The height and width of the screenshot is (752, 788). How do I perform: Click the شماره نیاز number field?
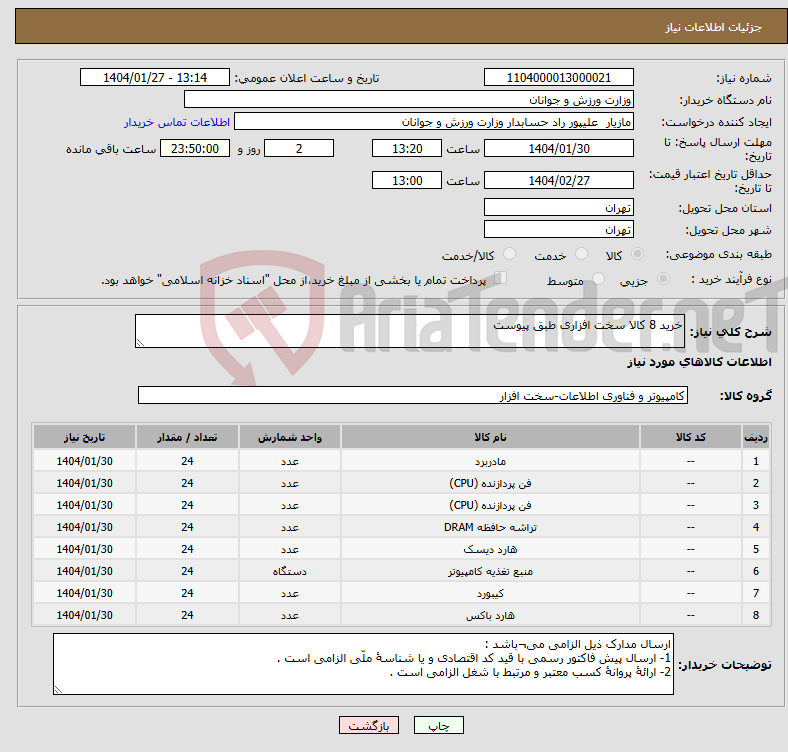point(558,77)
